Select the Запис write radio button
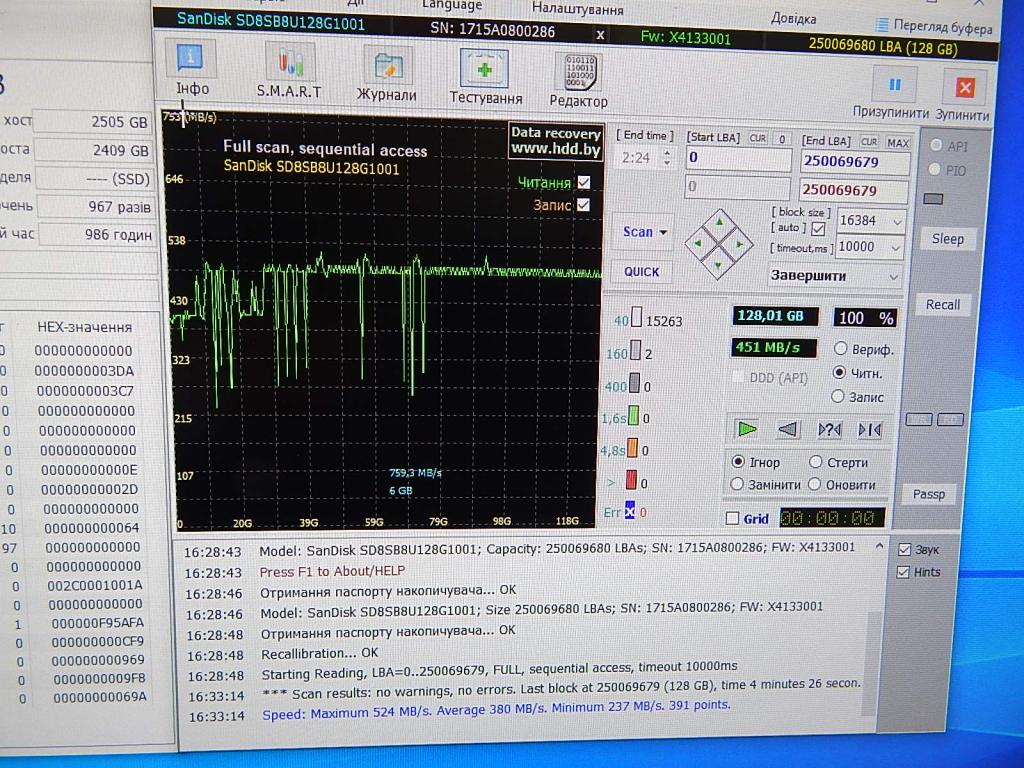Viewport: 1024px width, 768px height. click(838, 396)
